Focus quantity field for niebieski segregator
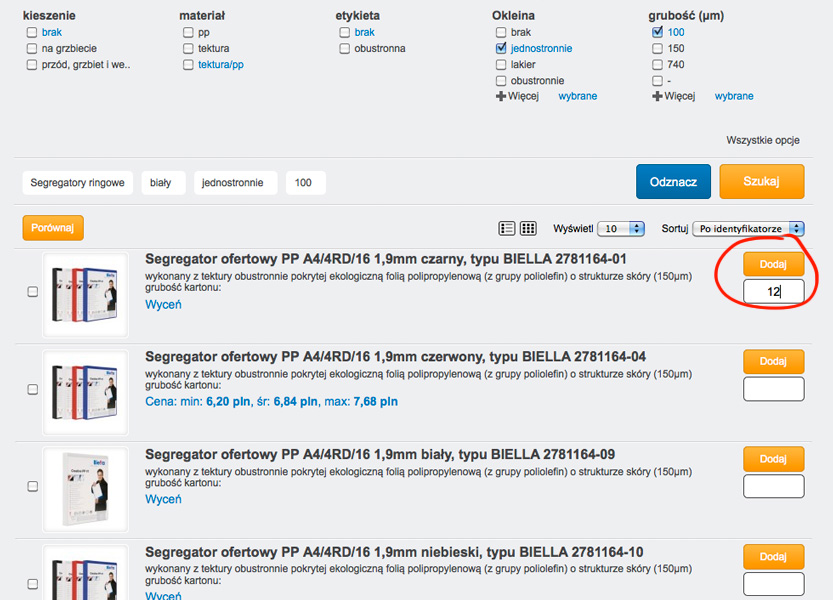This screenshot has height=600, width=833. [x=774, y=584]
